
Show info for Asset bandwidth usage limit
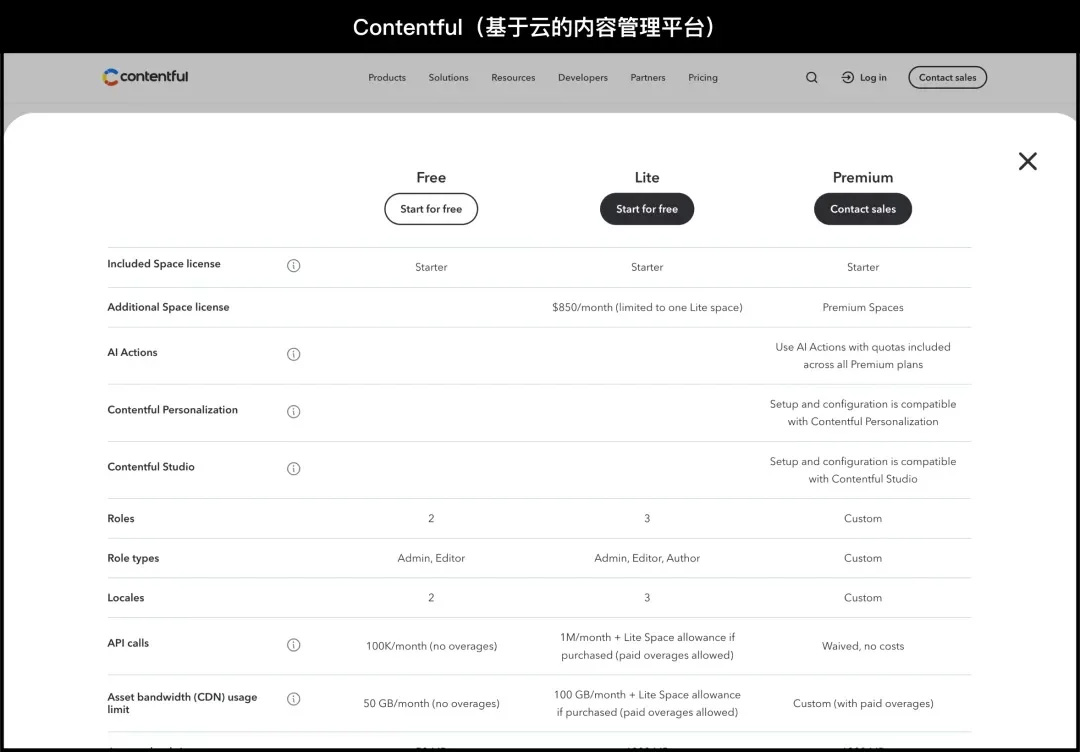293,699
